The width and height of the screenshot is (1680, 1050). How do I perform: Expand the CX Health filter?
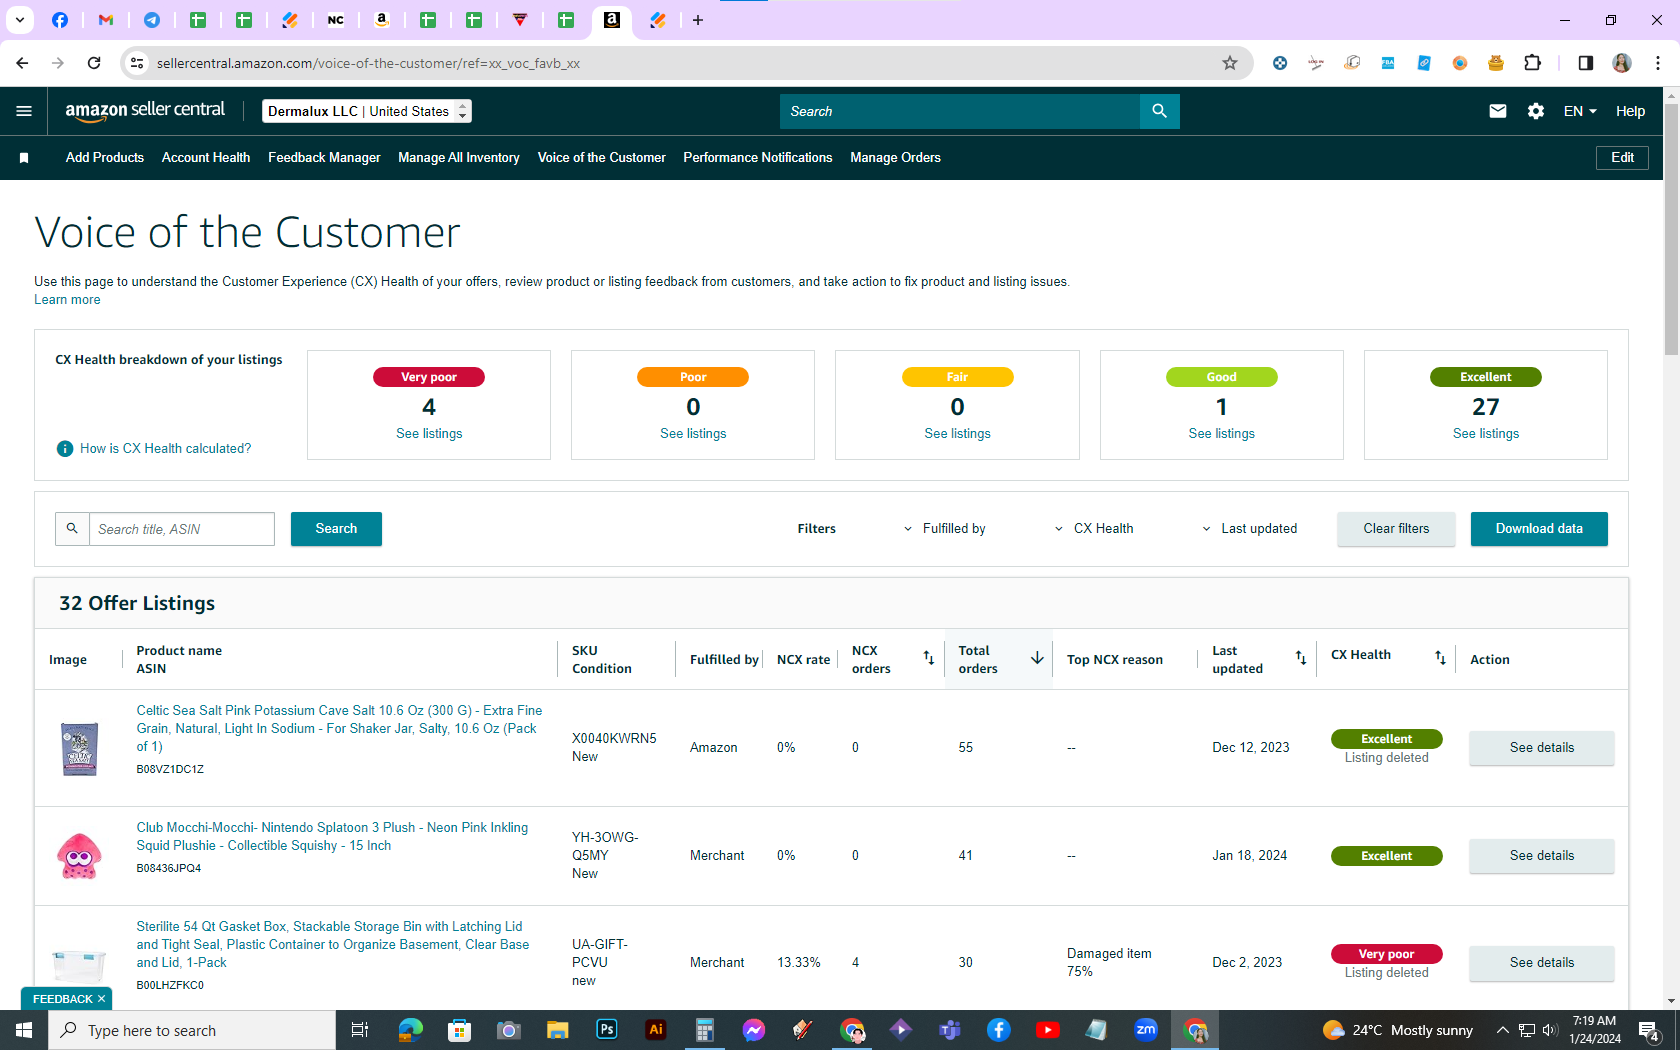(x=1094, y=529)
